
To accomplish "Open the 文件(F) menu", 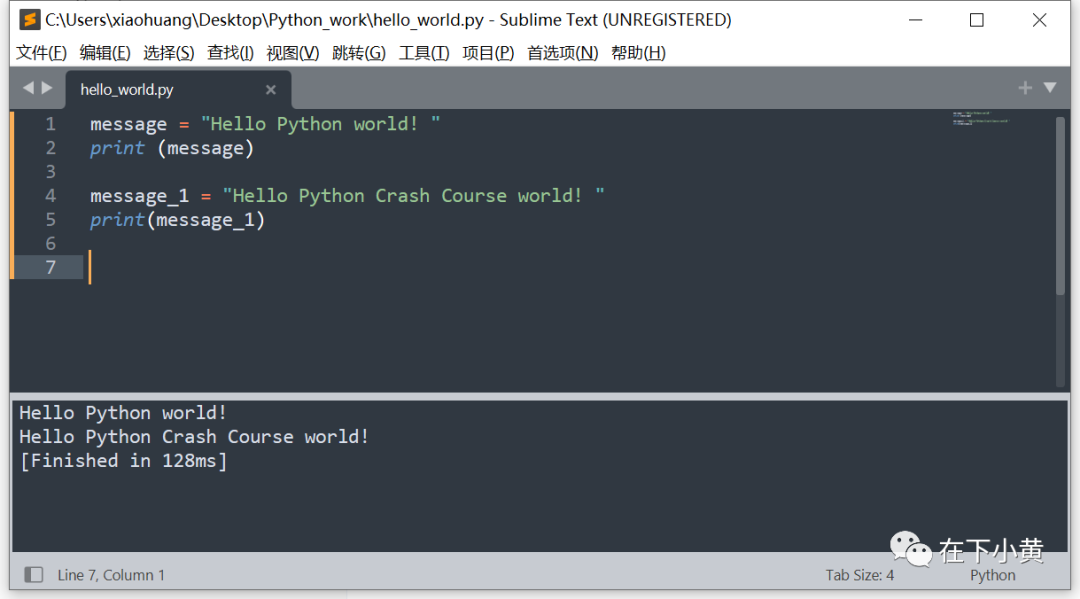I will (x=41, y=53).
